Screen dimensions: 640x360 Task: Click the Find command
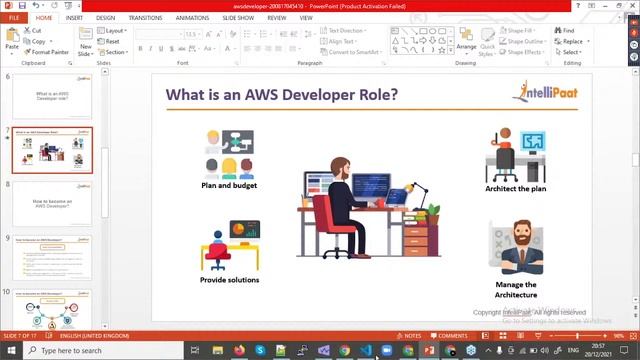tap(564, 31)
